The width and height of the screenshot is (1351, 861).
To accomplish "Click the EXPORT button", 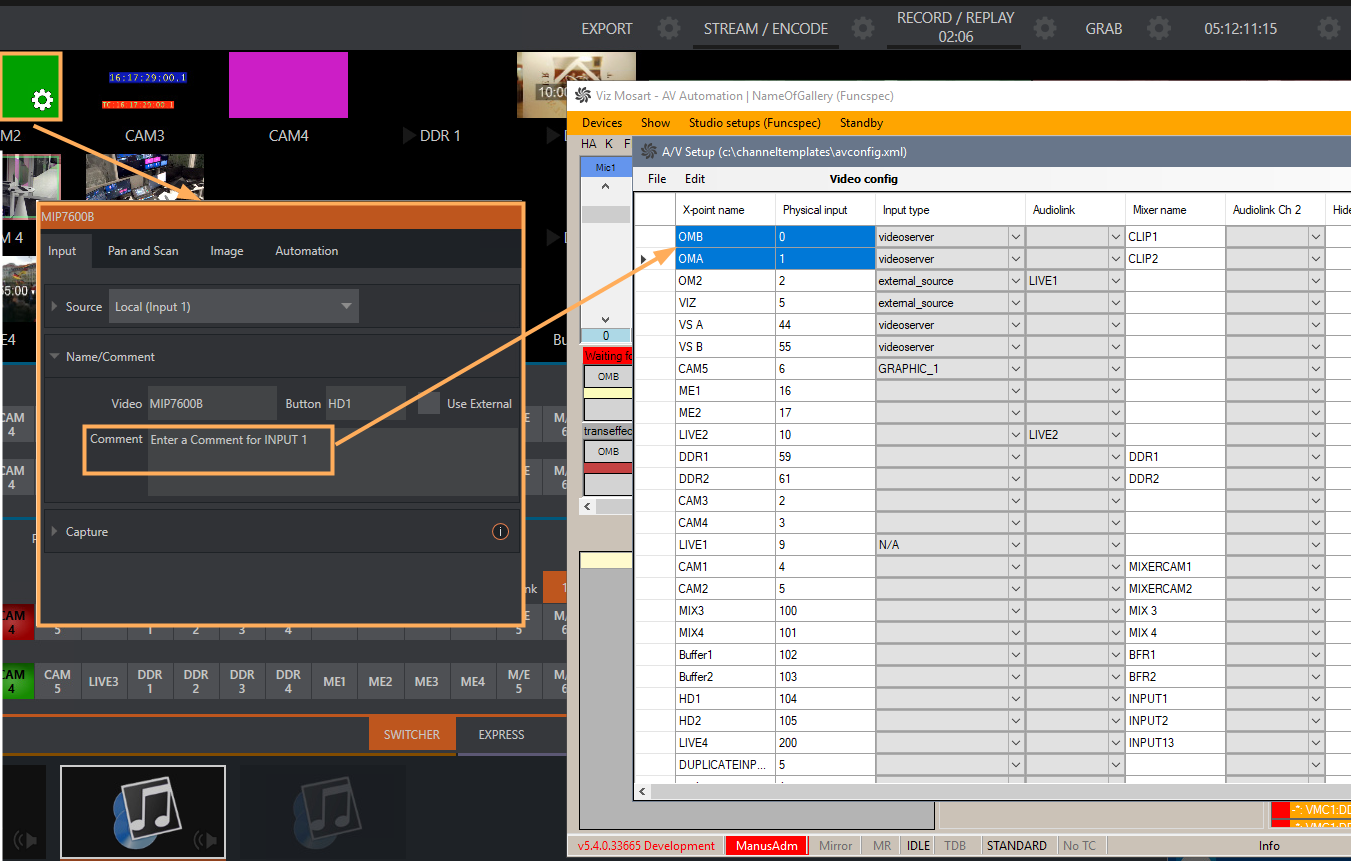I will 607,29.
